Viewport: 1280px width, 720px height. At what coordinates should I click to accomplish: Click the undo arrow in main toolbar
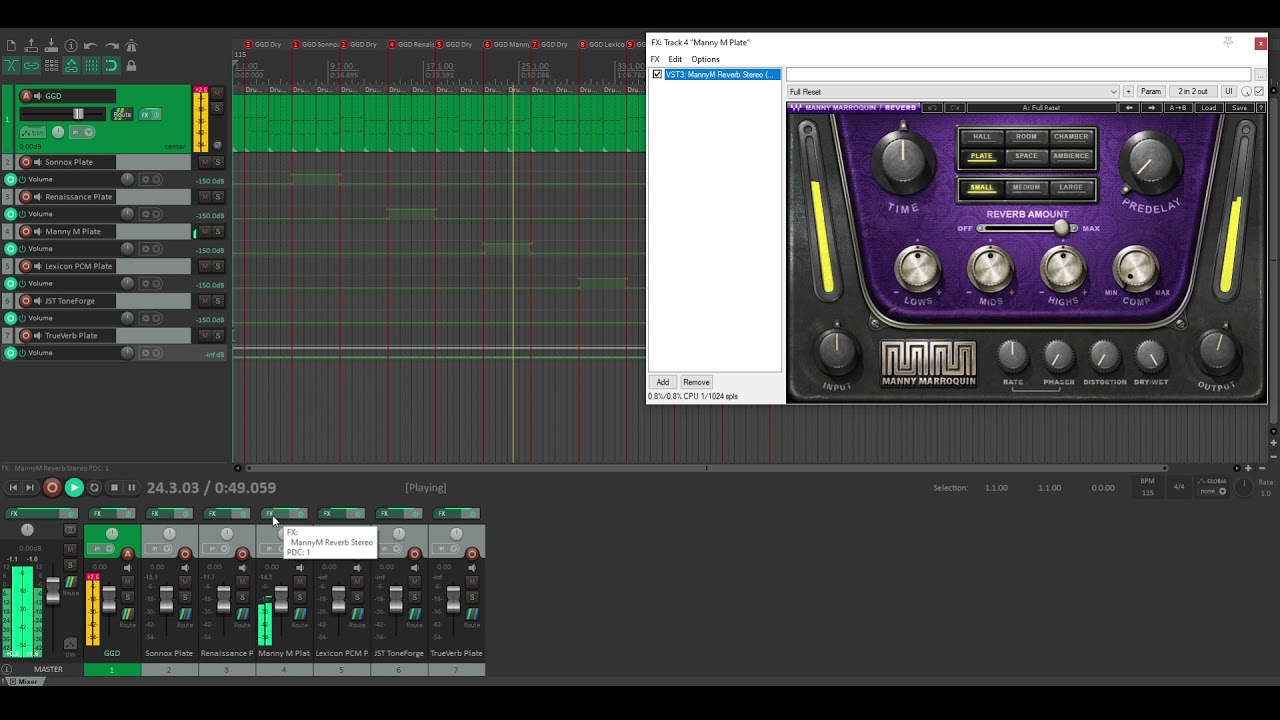90,46
